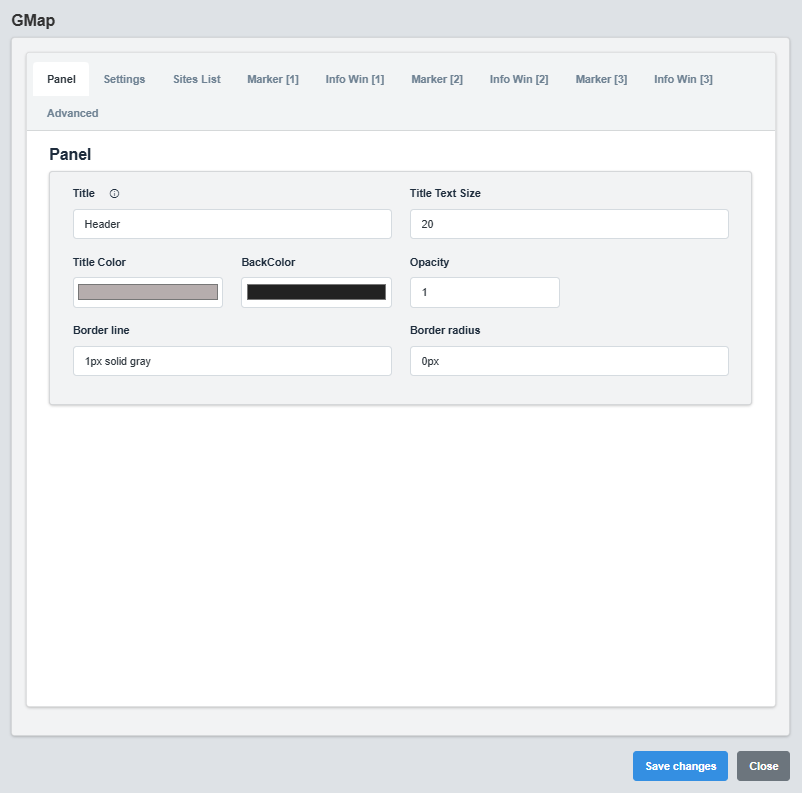Click the info icon next to Title

tap(114, 193)
